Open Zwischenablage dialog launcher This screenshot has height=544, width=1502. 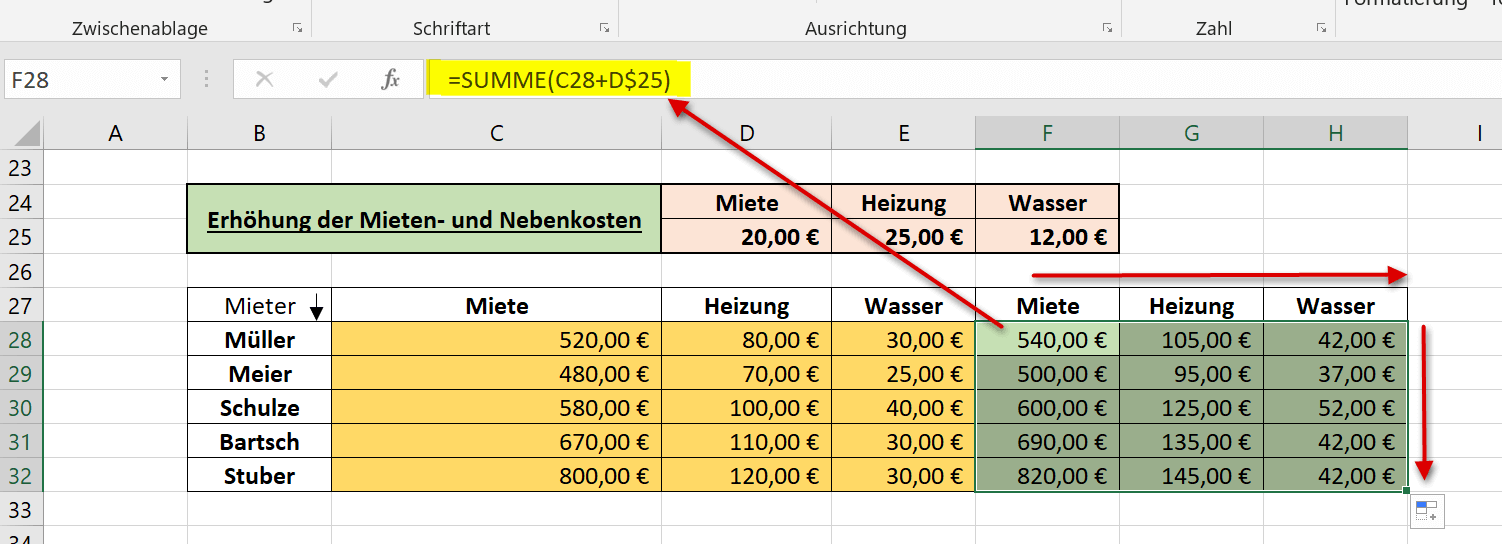click(297, 29)
